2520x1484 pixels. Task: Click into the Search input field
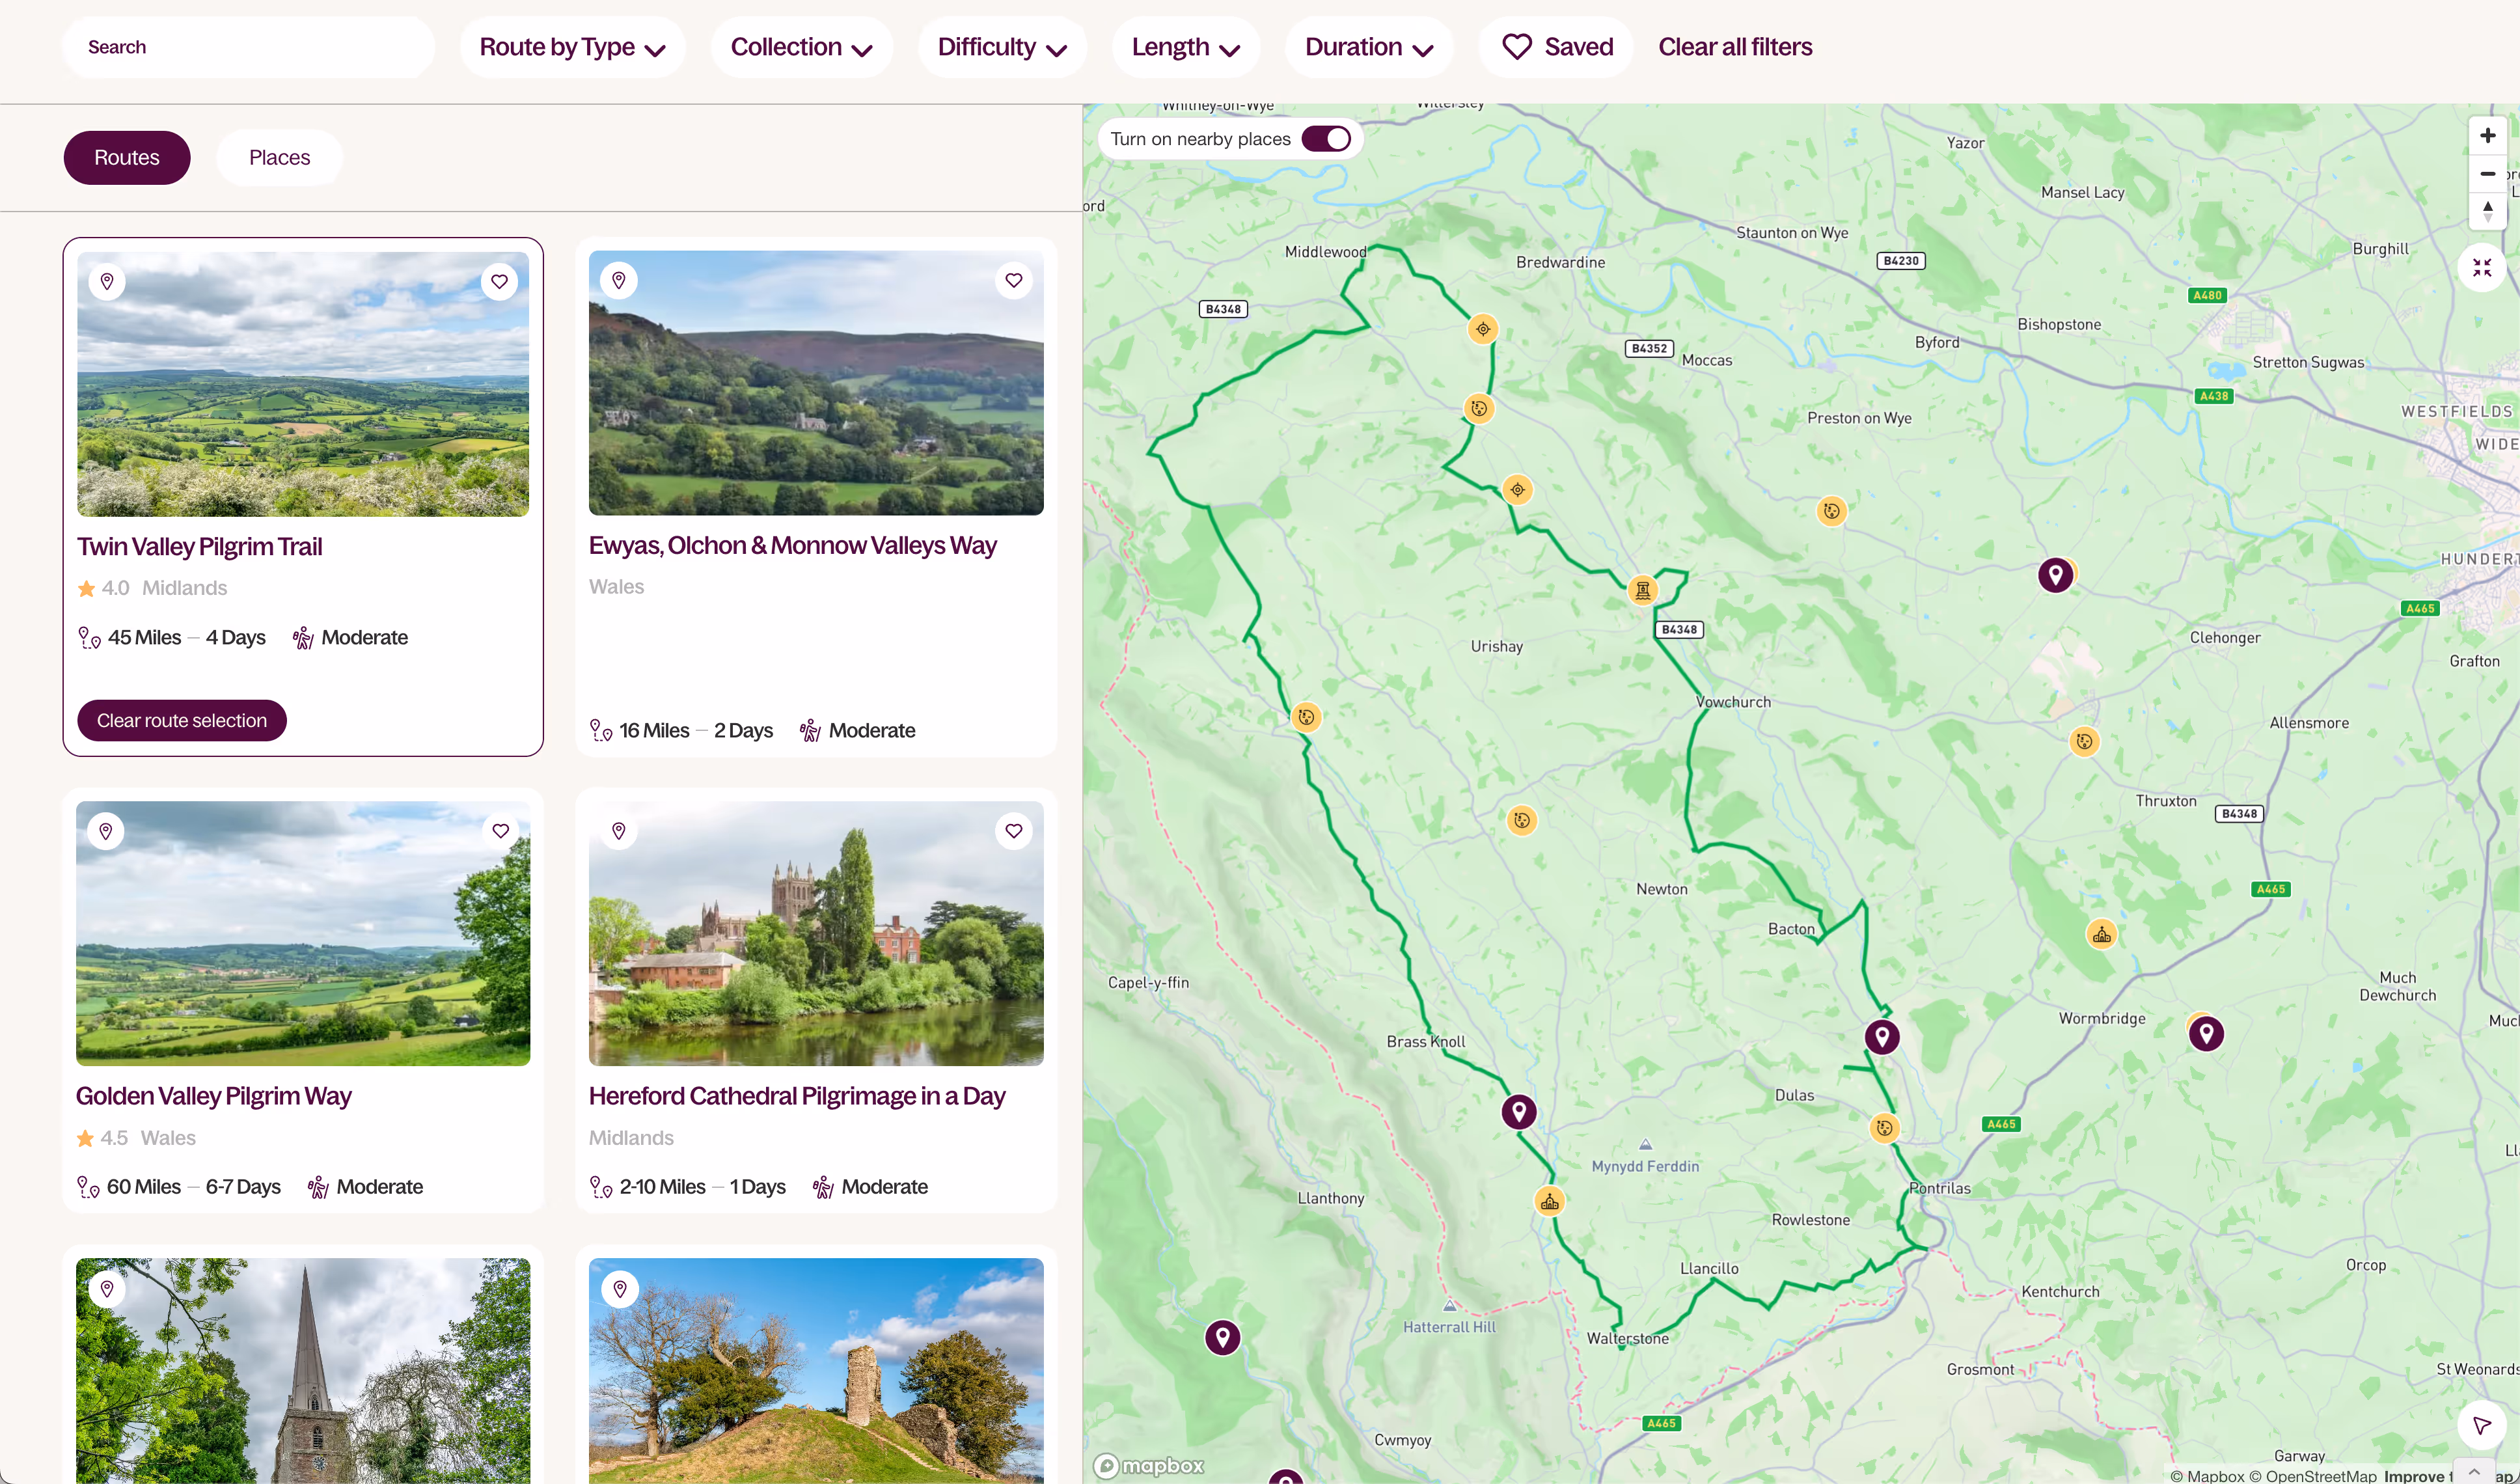(248, 47)
